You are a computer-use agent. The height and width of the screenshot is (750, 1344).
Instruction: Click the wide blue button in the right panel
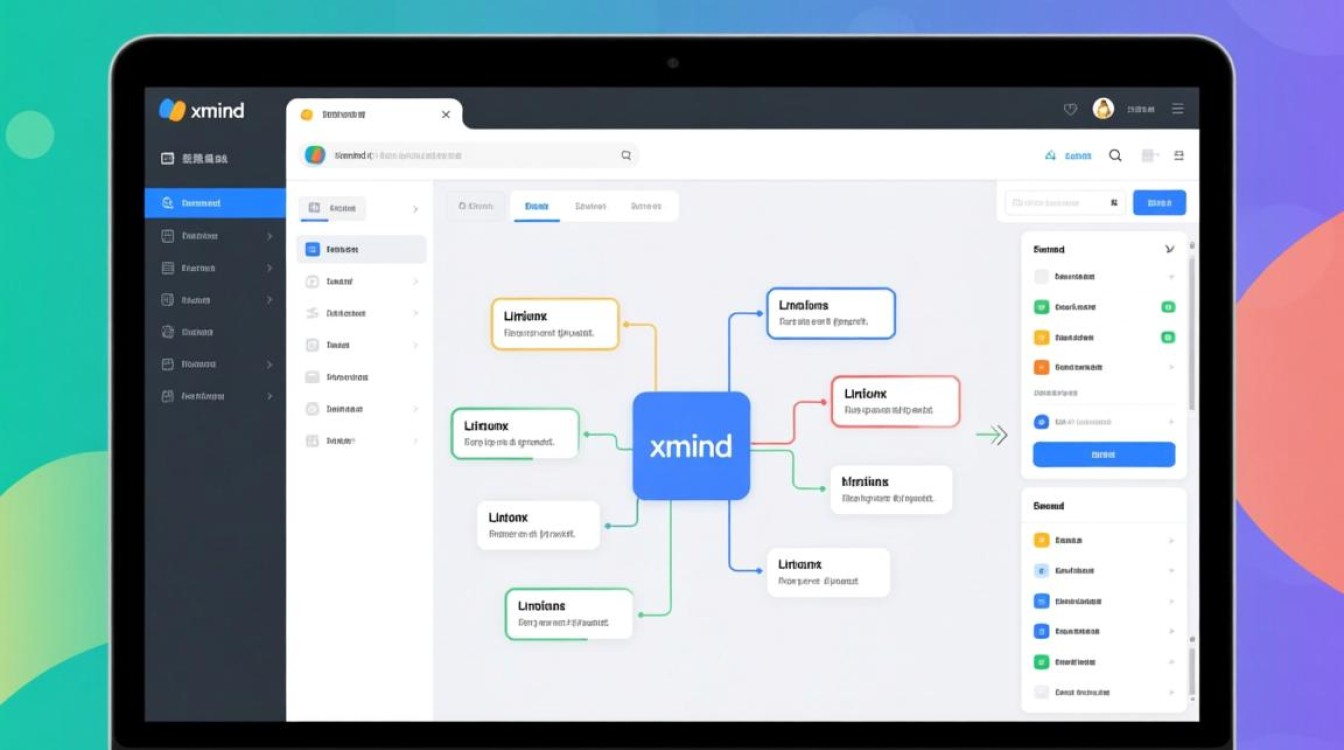click(1103, 454)
